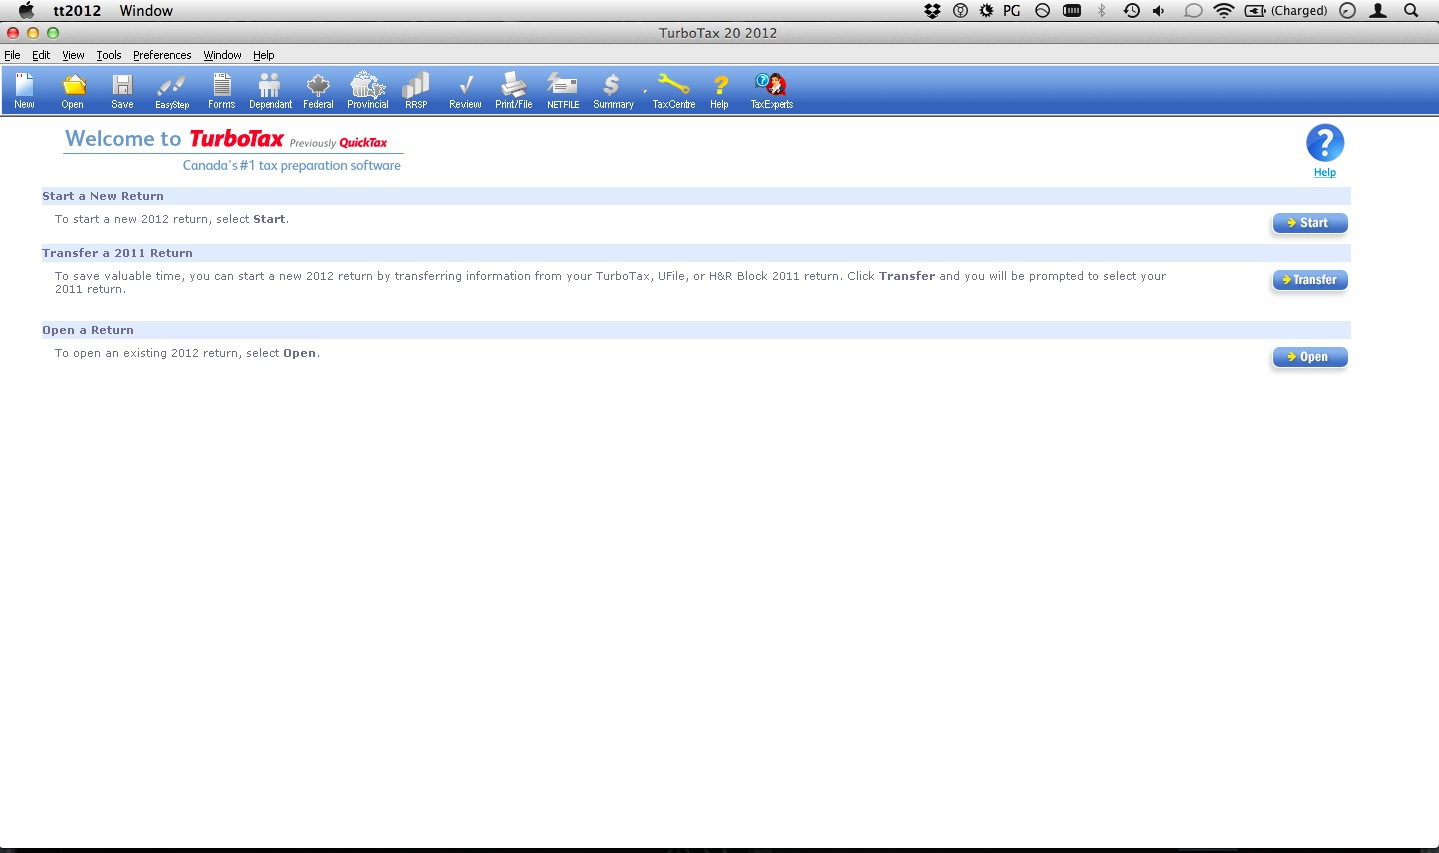Click the 'Start a New Return' heading
Viewport: 1439px width, 853px height.
coord(103,196)
